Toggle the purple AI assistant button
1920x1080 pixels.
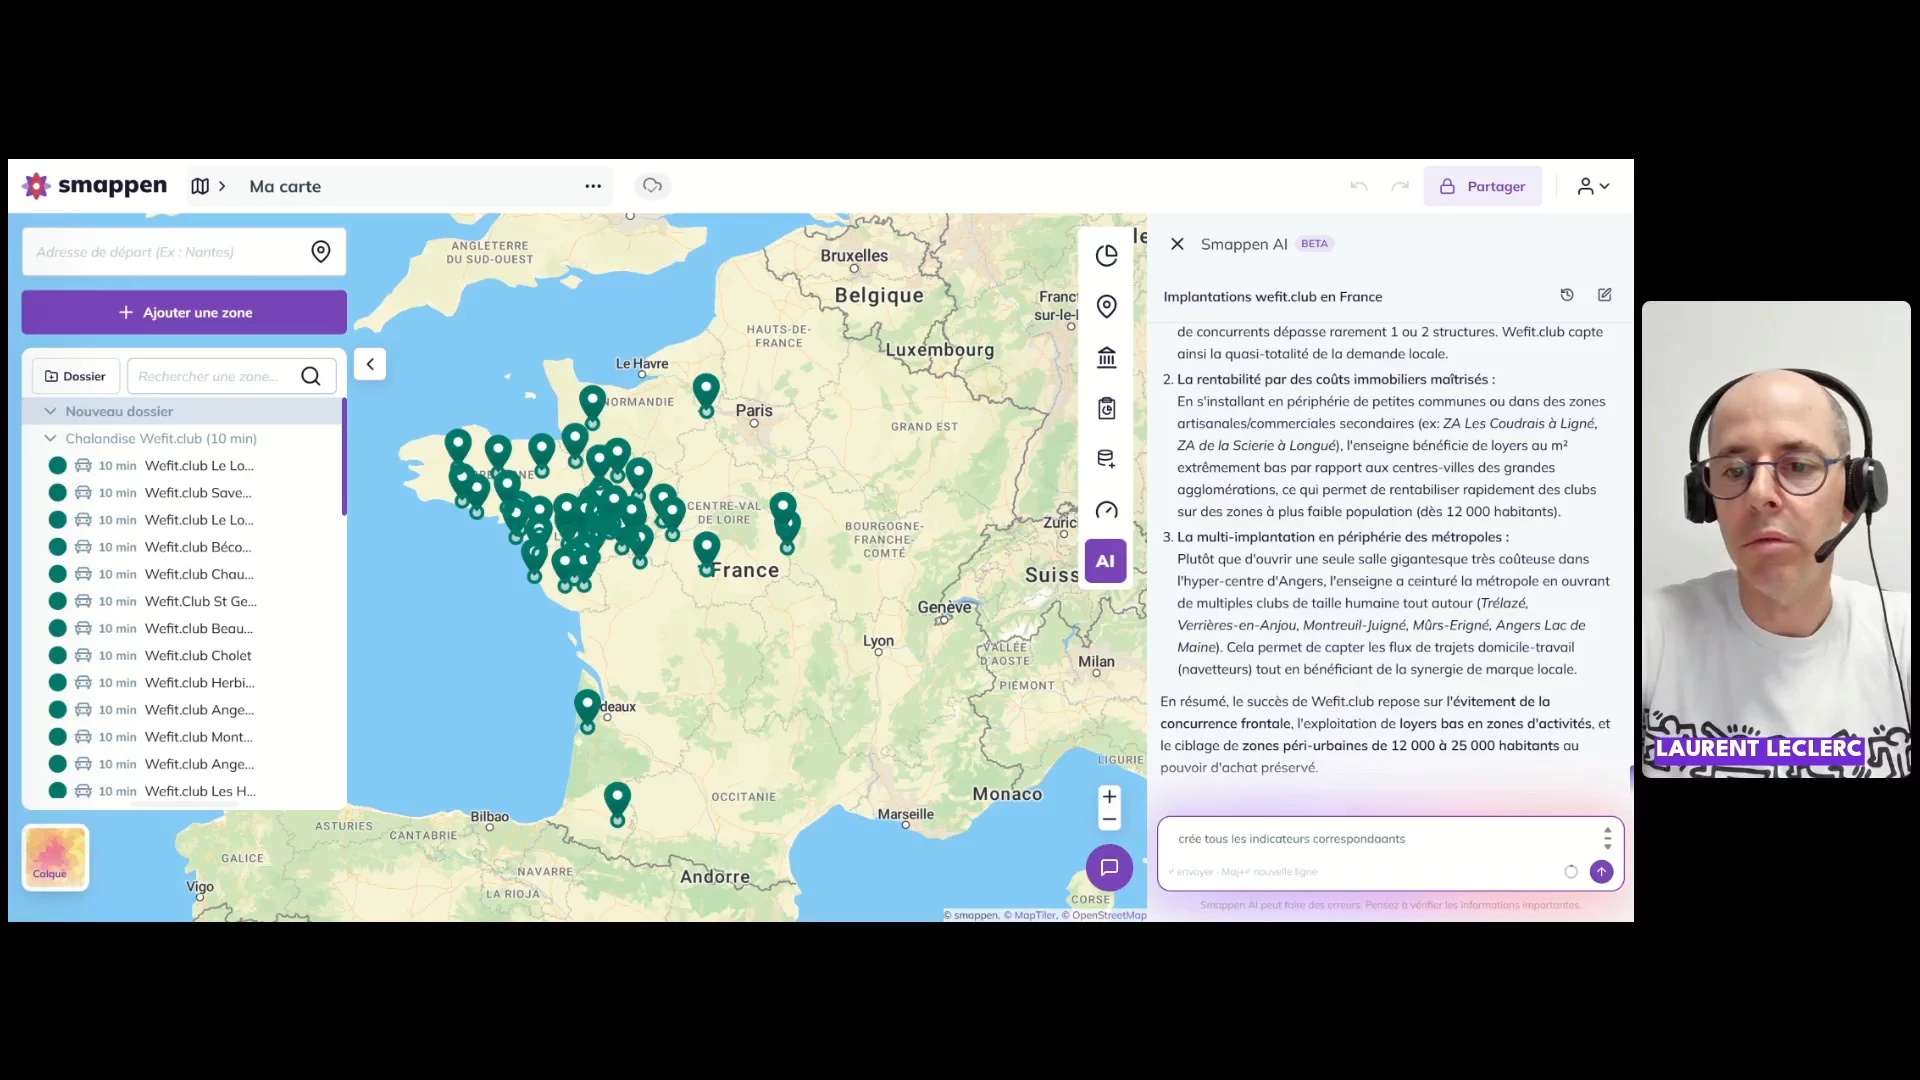1105,561
